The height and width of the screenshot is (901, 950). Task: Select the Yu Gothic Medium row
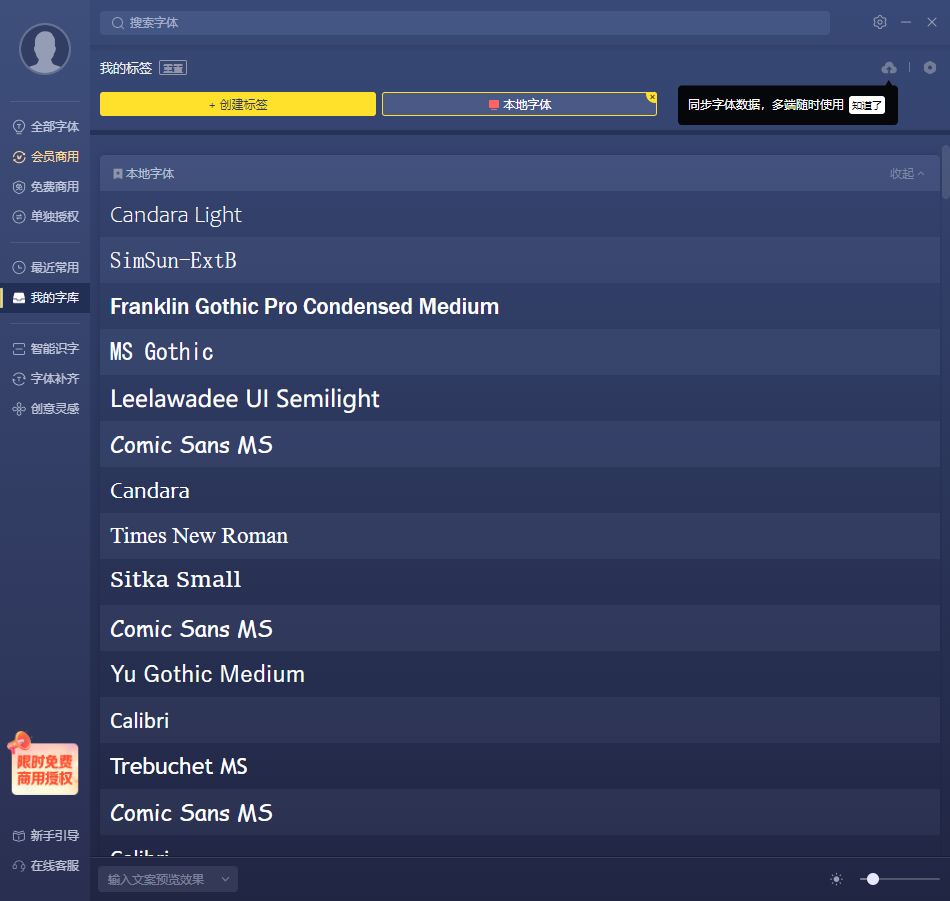click(x=520, y=674)
